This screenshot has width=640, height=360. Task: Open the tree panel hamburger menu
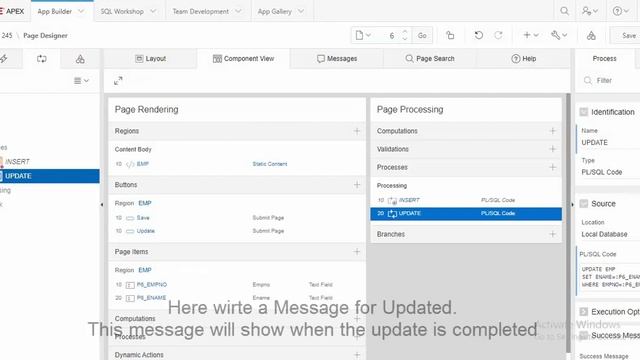pos(81,81)
